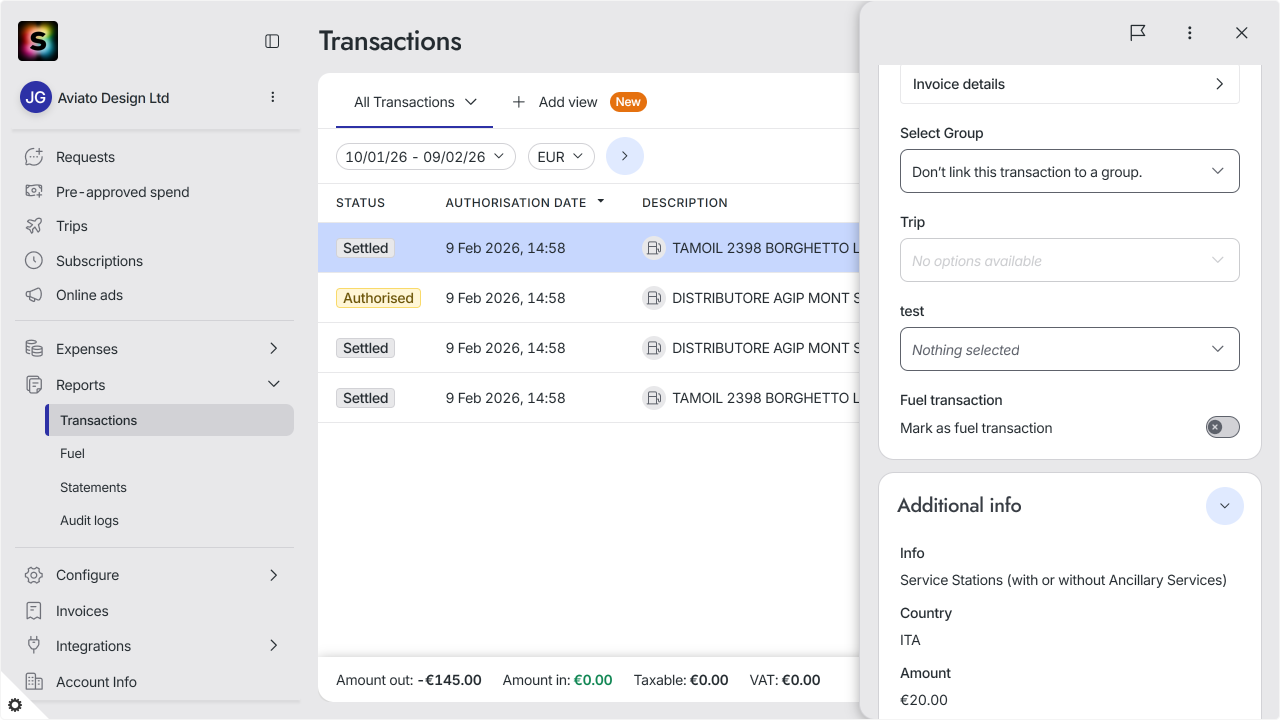Flag this transaction in detail panel
This screenshot has width=1280, height=720.
(1138, 33)
